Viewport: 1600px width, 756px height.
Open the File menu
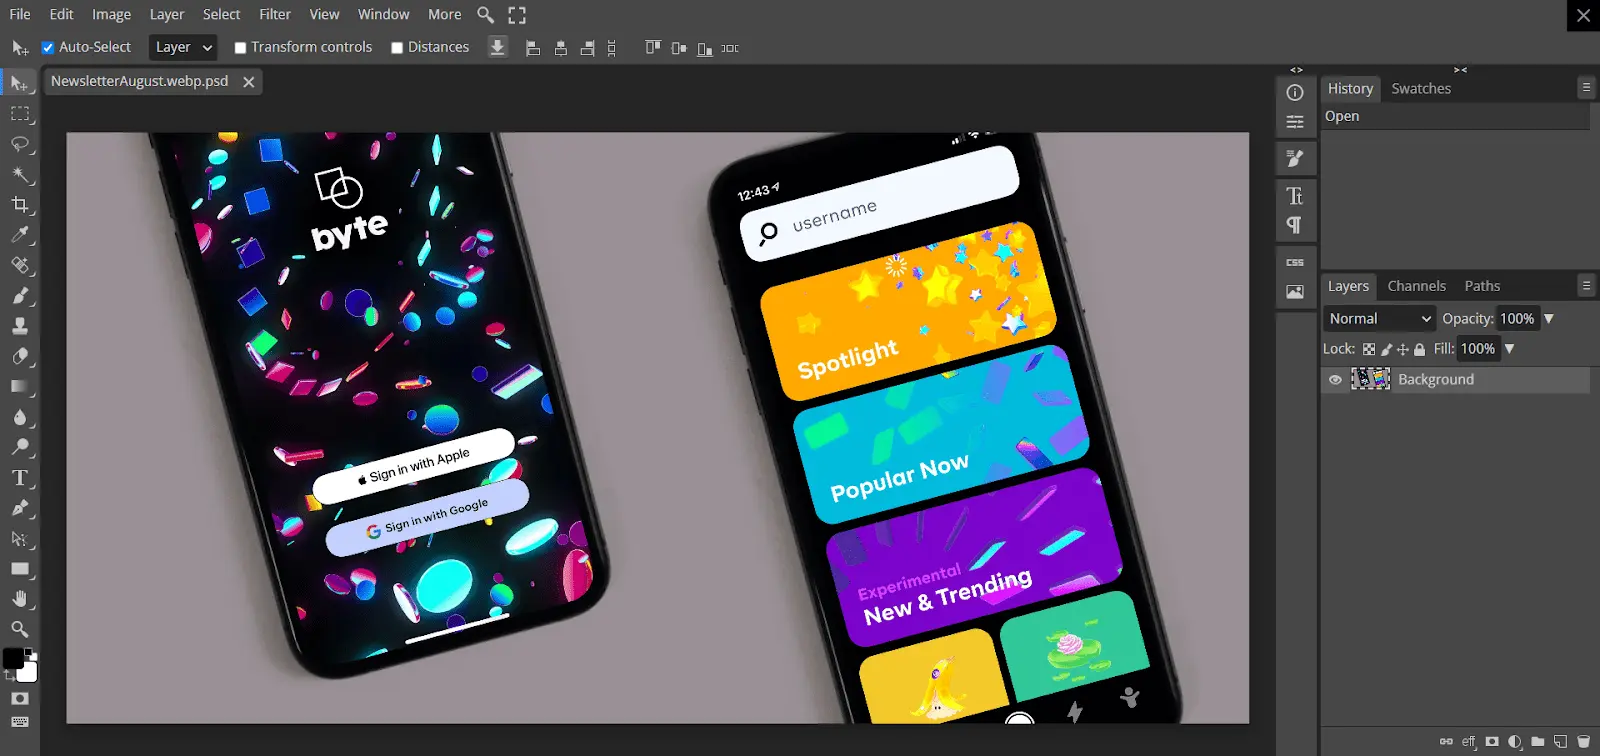pyautogui.click(x=20, y=14)
